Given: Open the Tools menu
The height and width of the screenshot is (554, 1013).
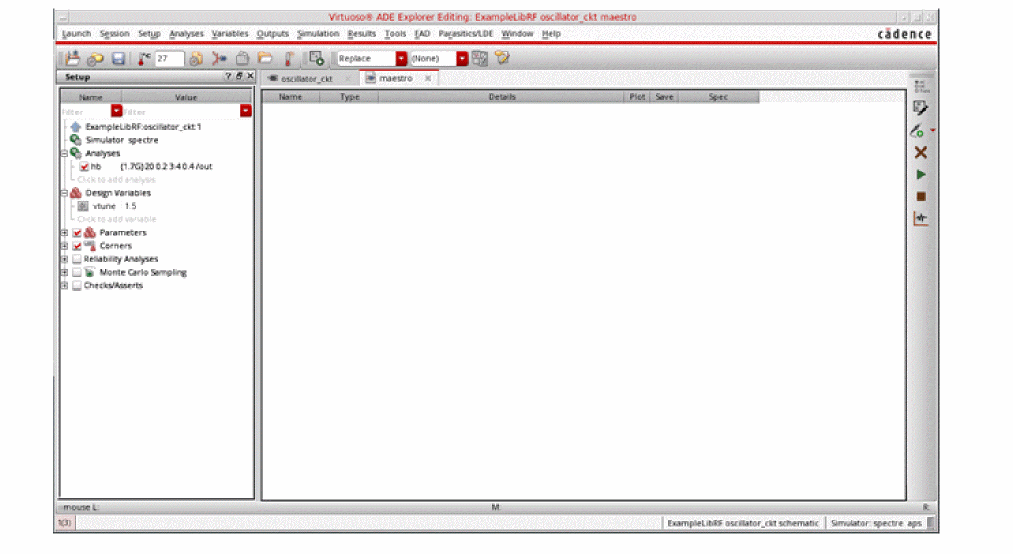Looking at the screenshot, I should 395,34.
